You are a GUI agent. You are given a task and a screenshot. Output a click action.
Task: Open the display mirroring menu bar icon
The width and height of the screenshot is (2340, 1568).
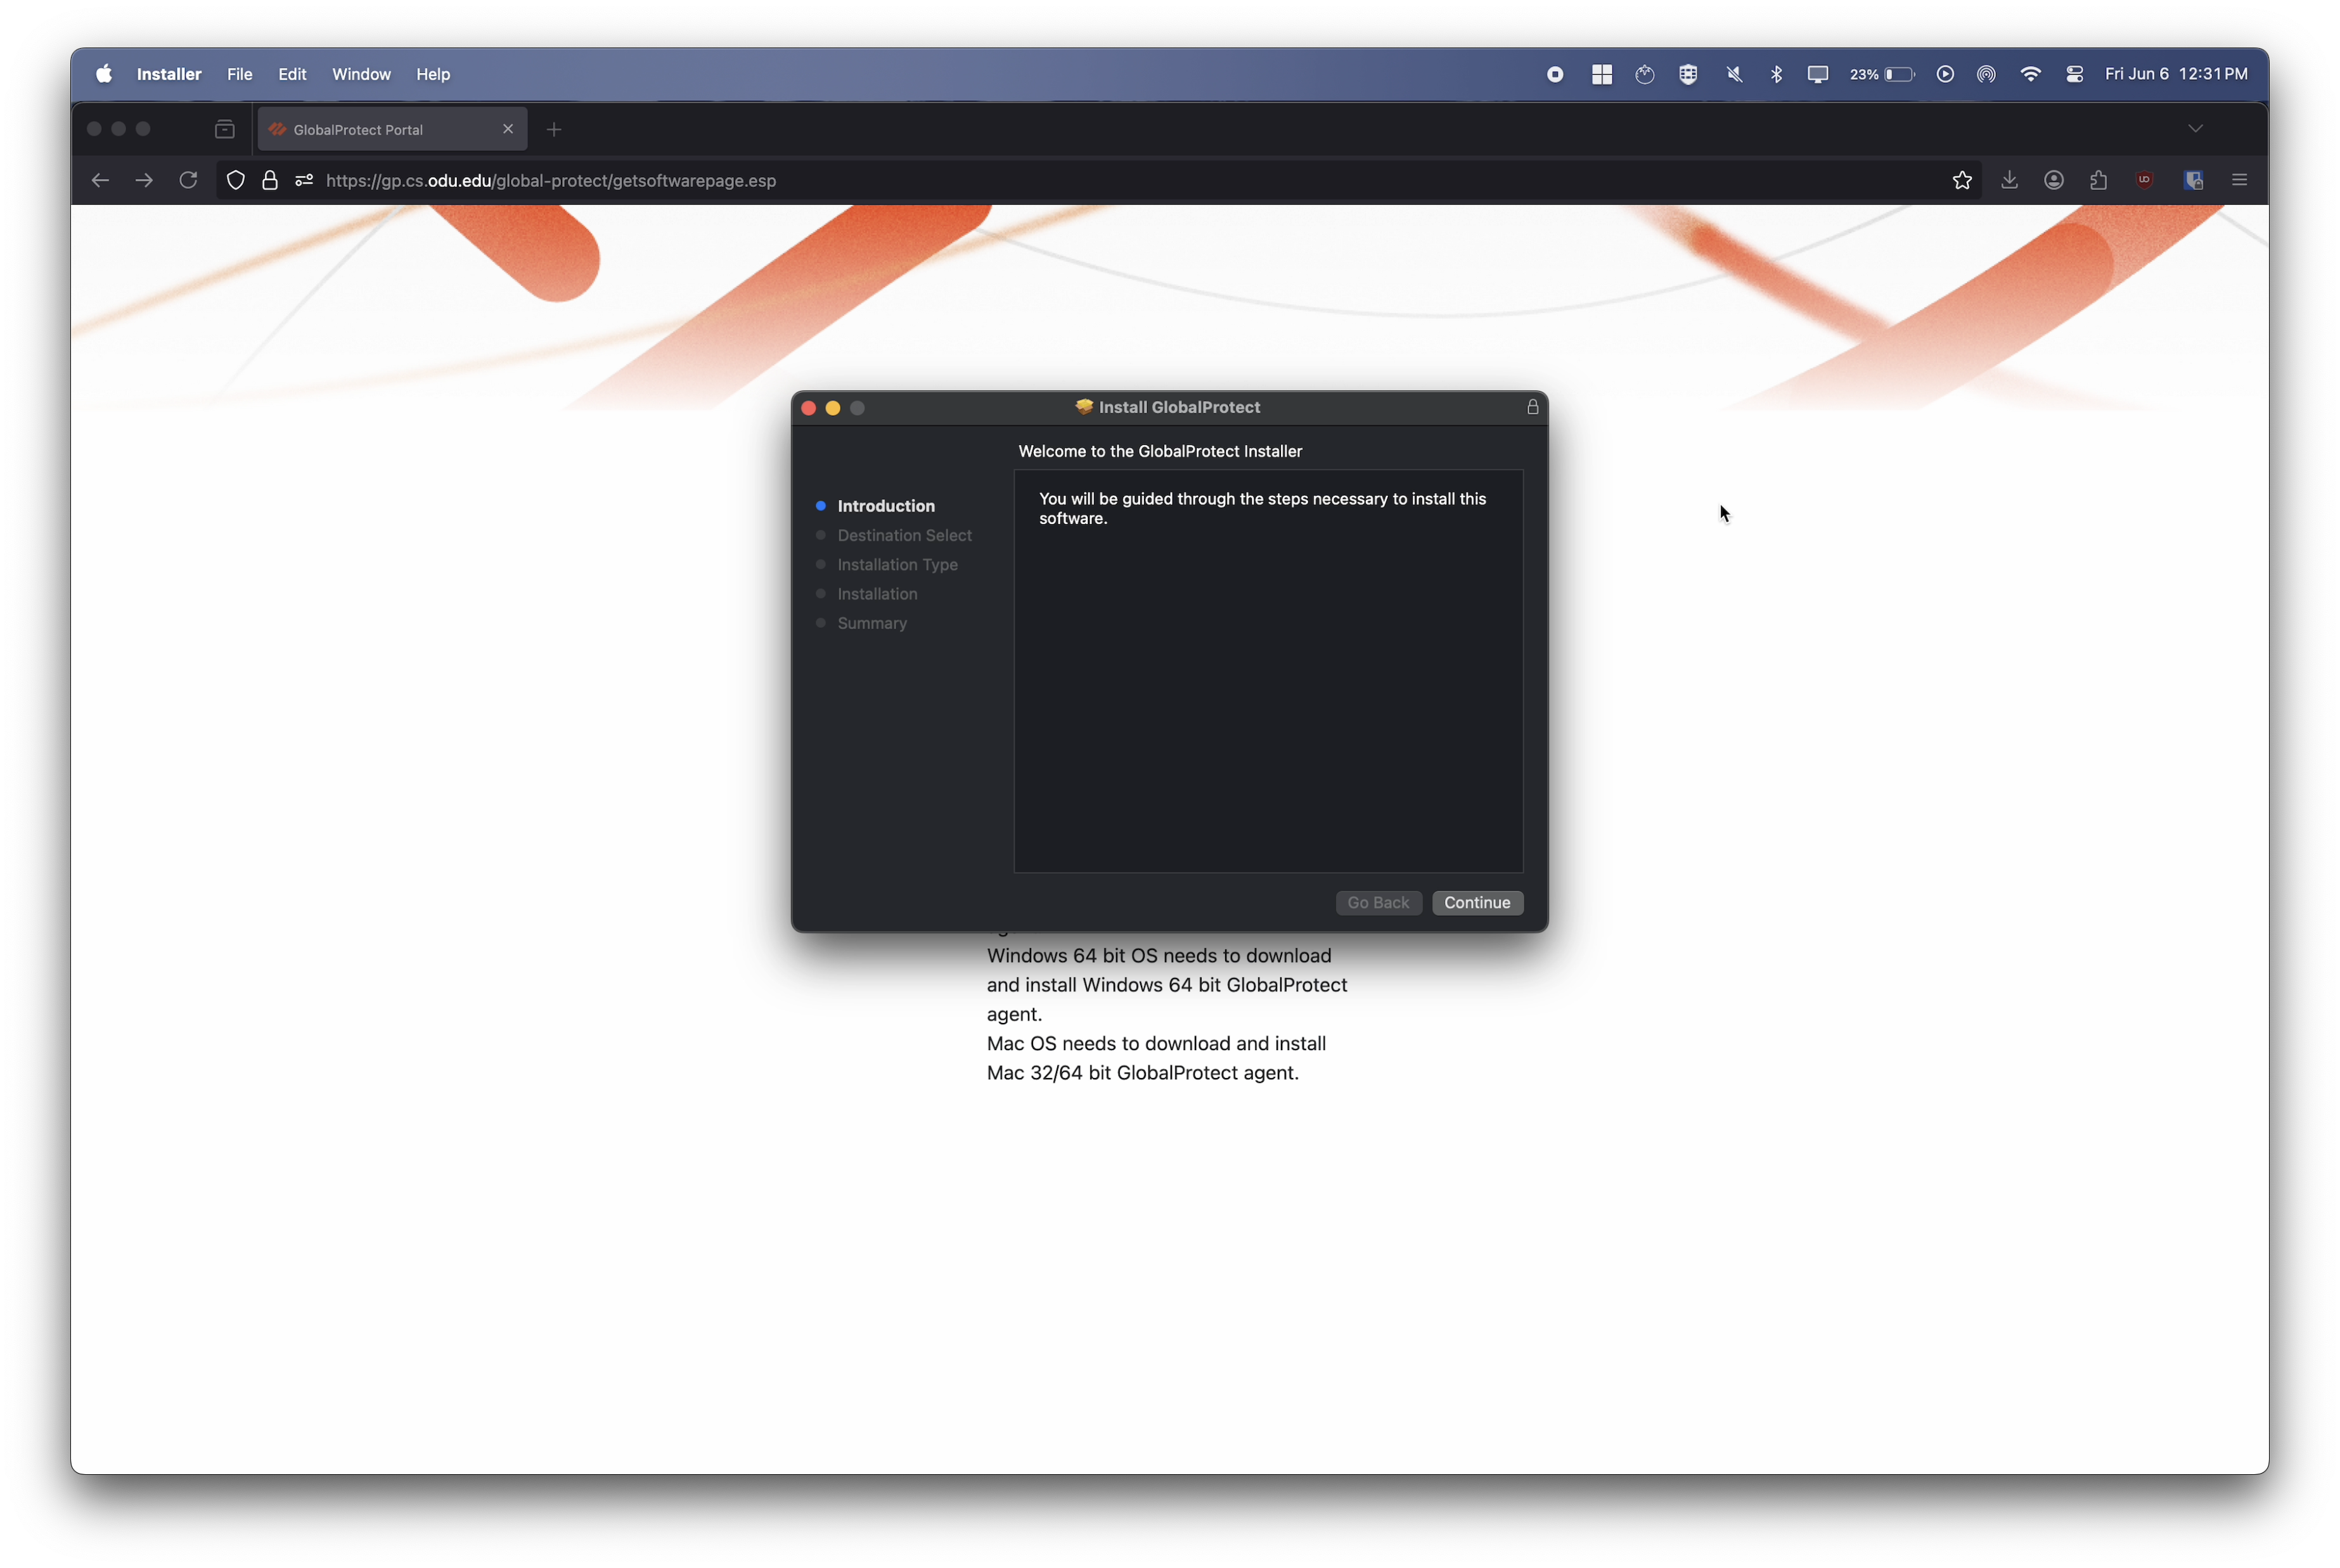[1818, 74]
